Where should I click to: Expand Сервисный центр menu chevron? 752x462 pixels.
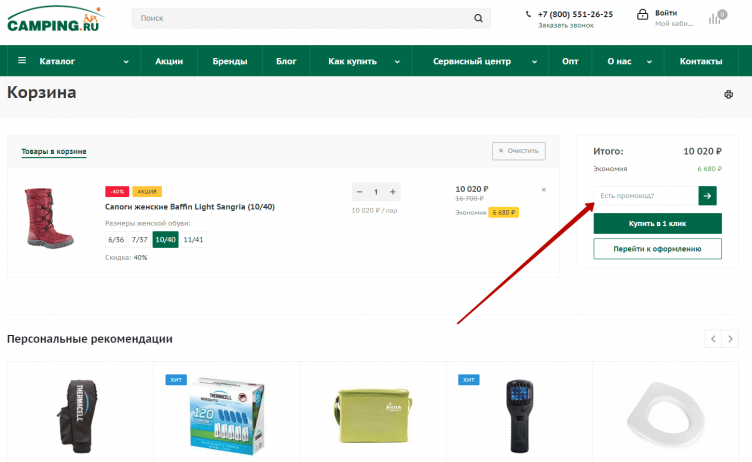(x=534, y=61)
